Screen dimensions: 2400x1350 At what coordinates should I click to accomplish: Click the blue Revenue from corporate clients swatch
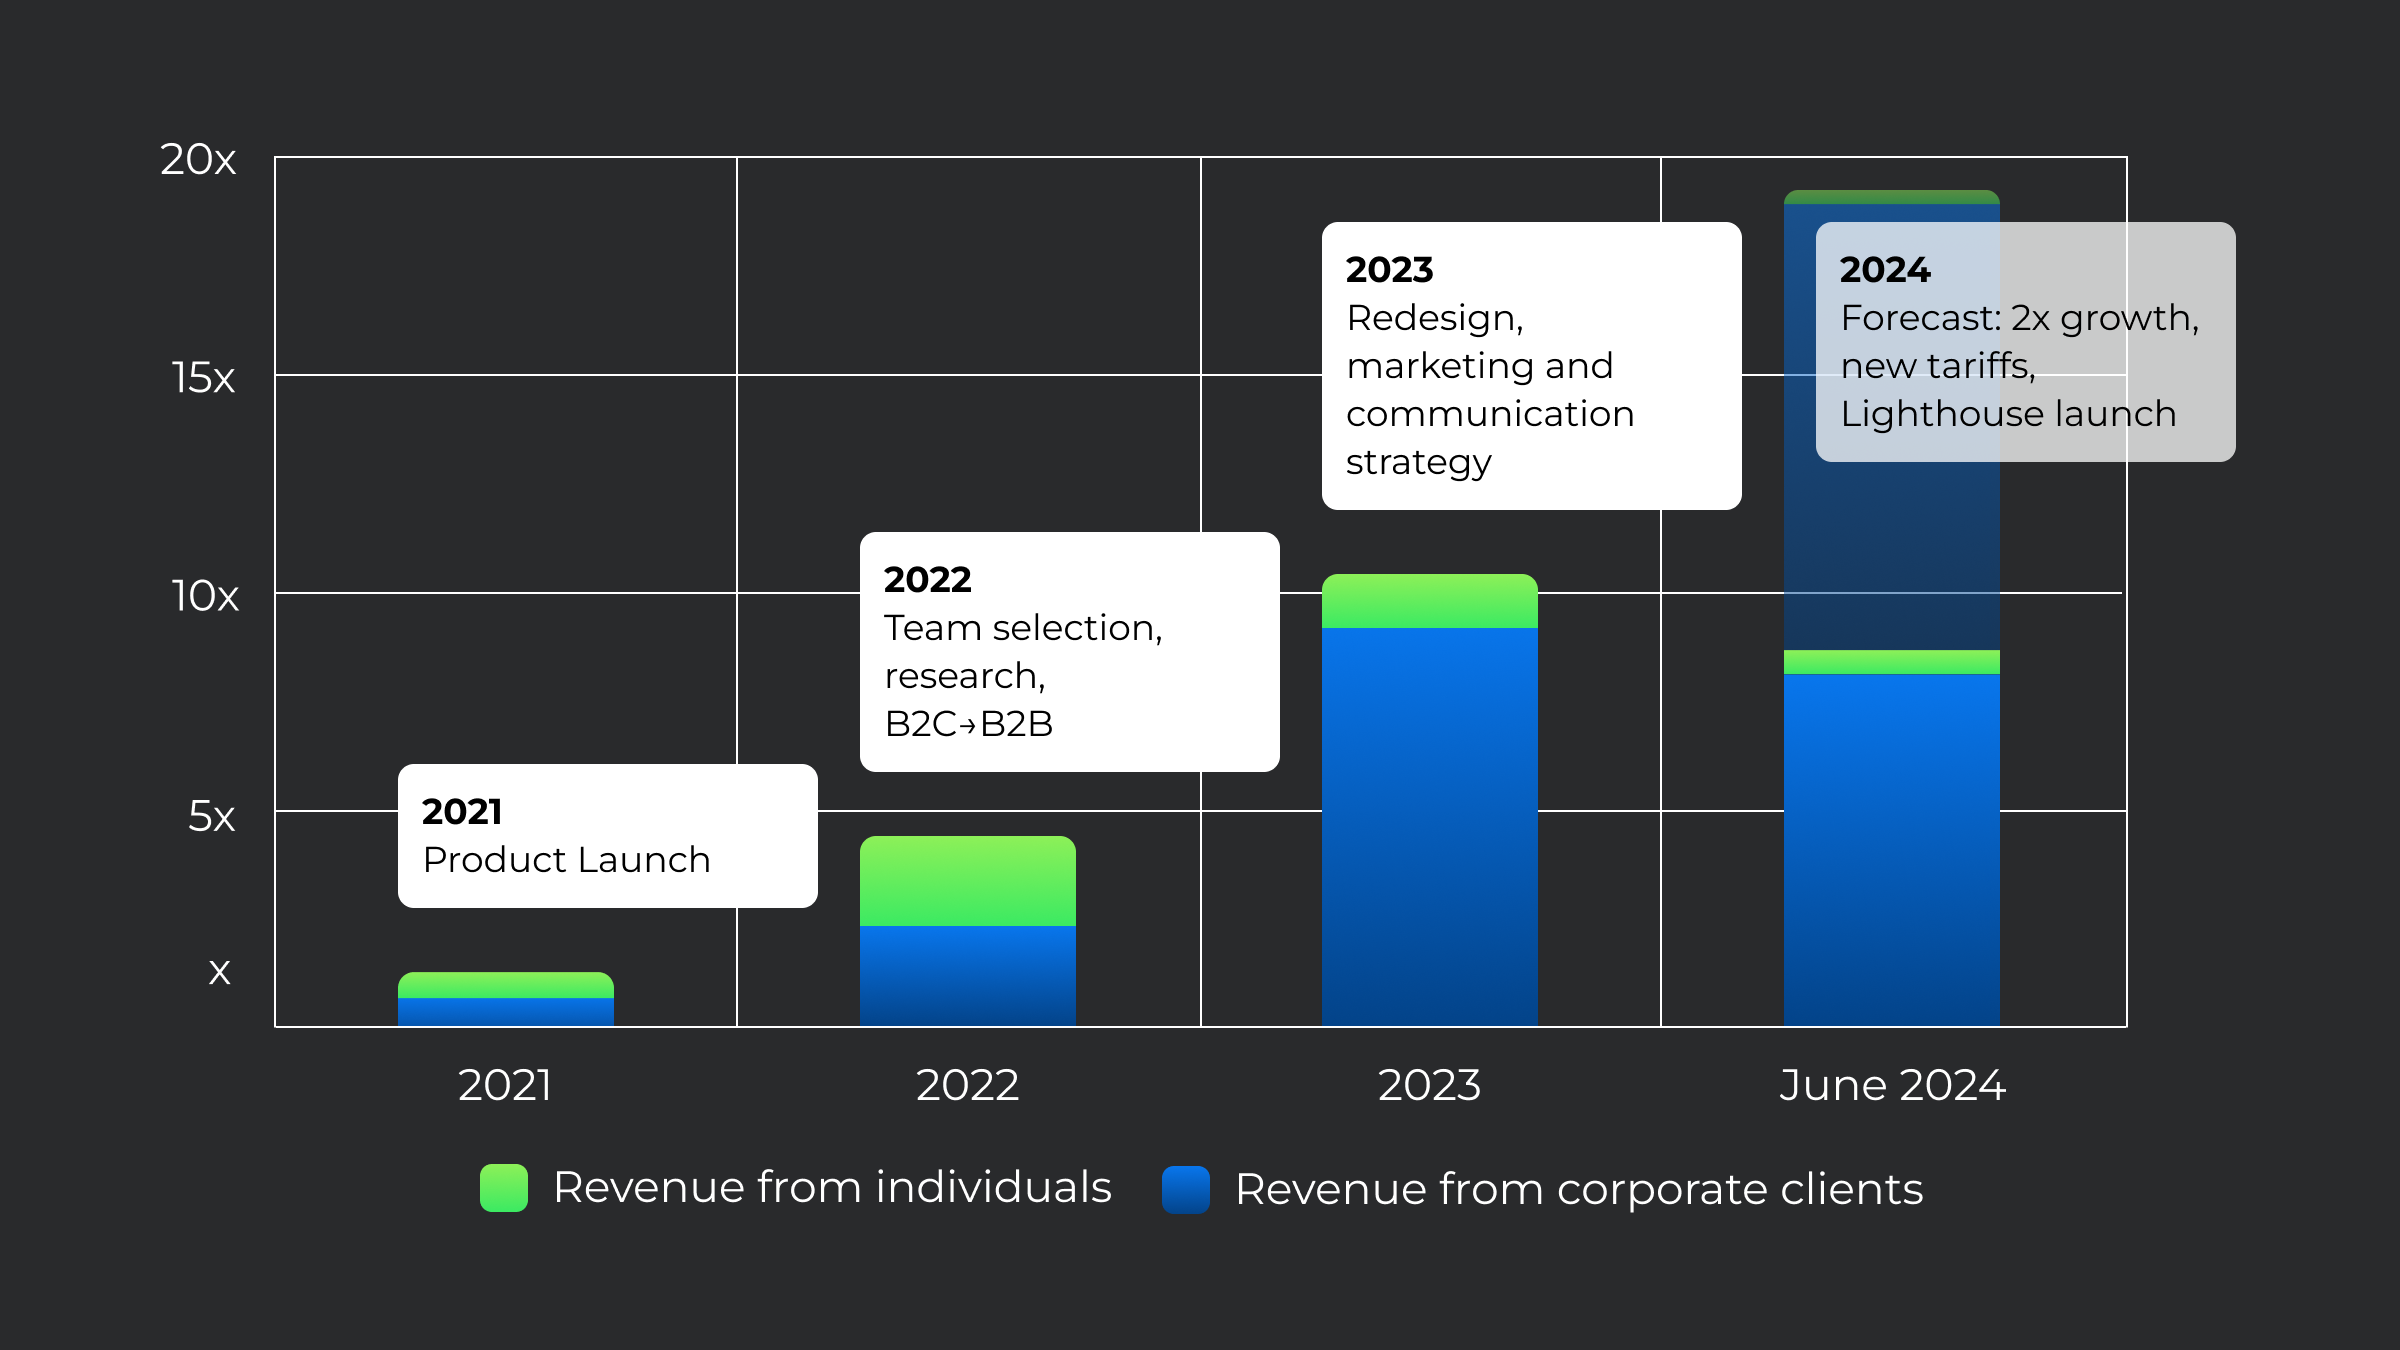click(1186, 1189)
